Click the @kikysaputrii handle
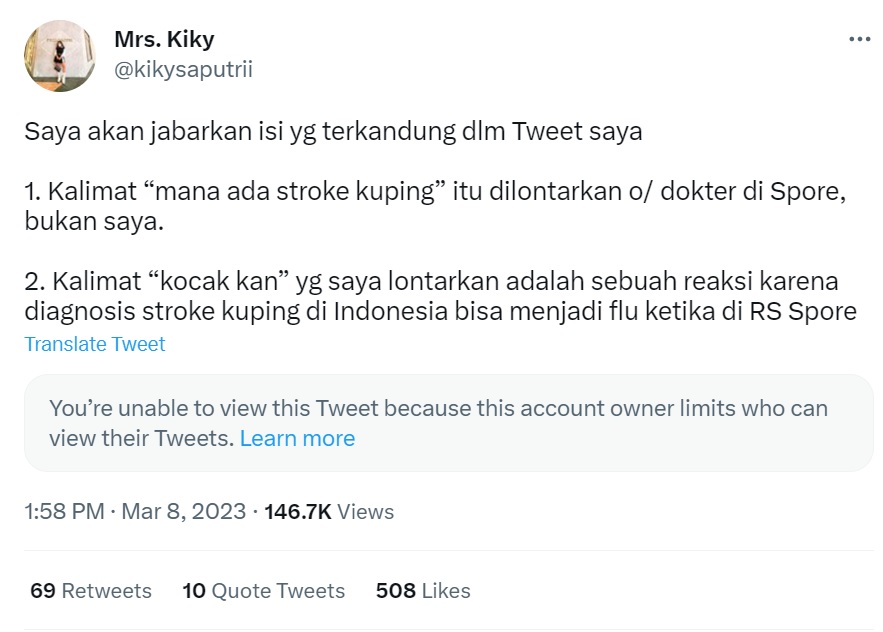 coord(181,69)
